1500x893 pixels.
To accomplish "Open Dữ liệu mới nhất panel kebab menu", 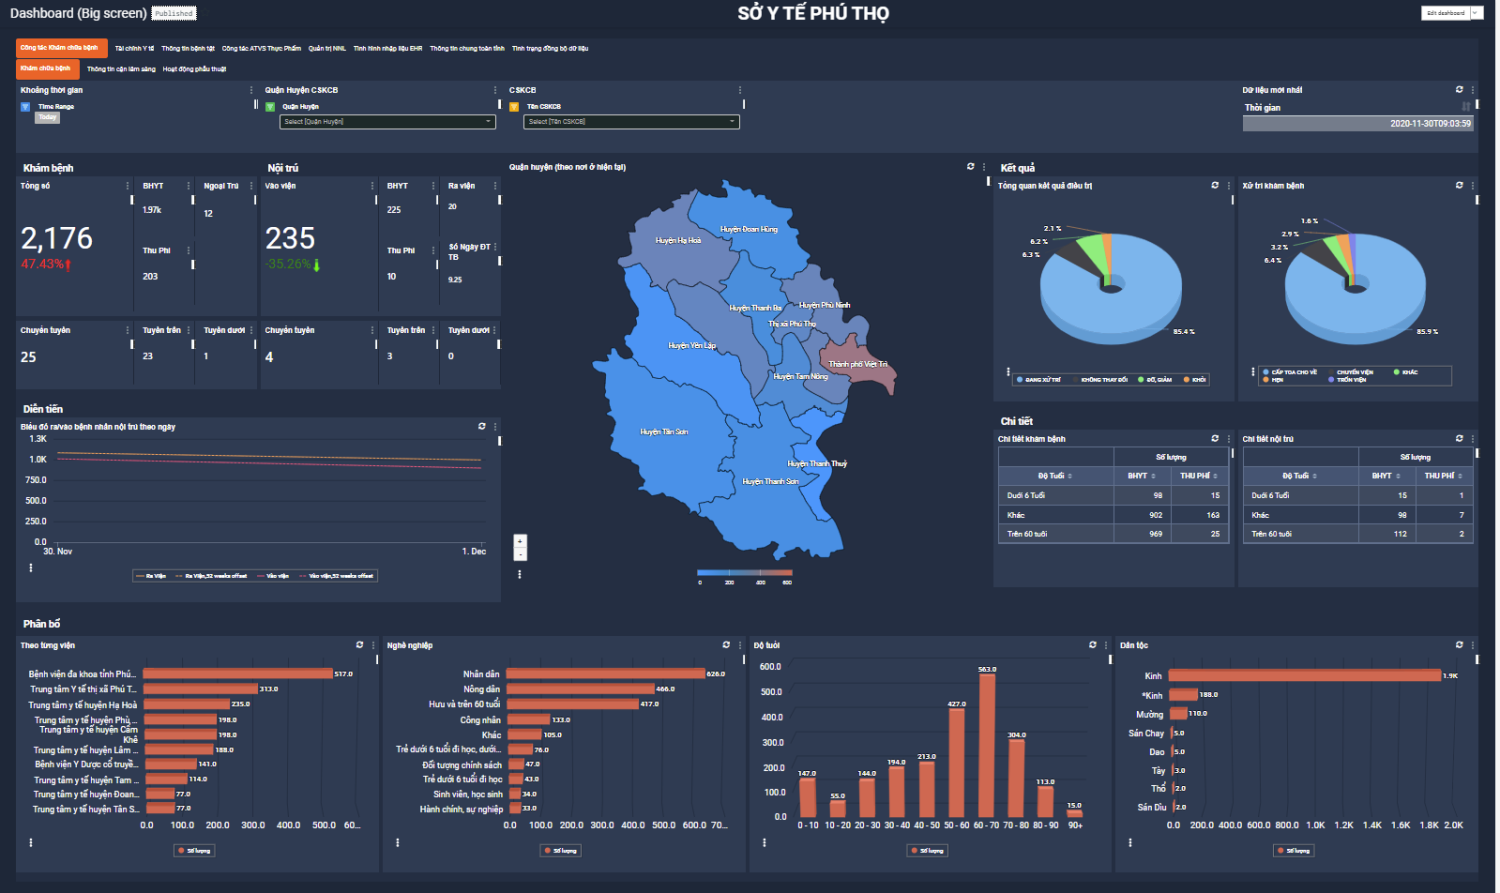I will (1473, 90).
